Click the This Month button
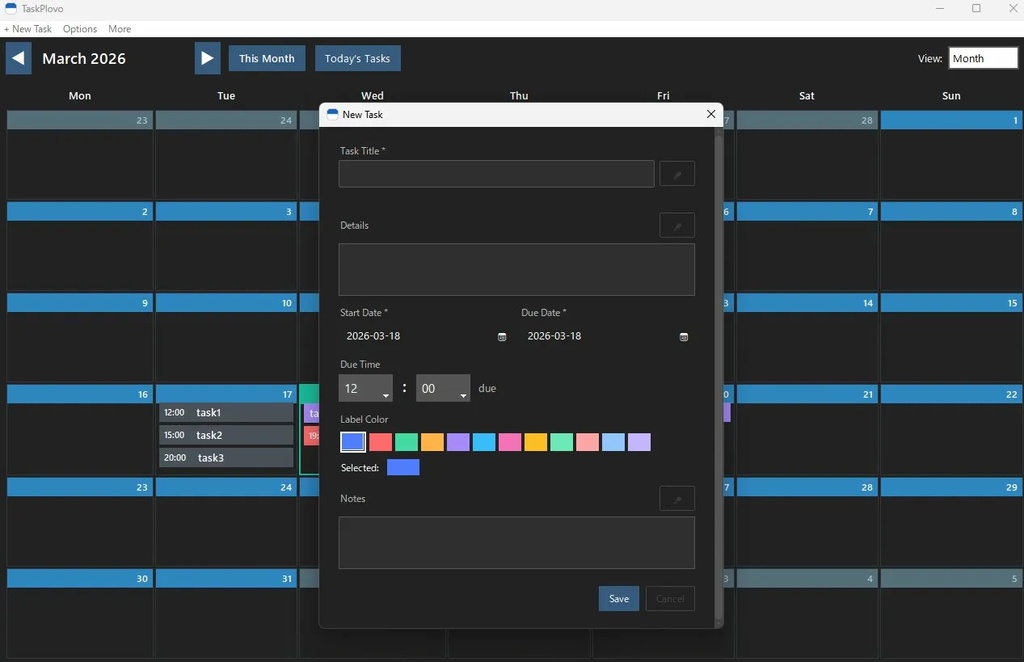This screenshot has height=662, width=1024. click(x=266, y=58)
